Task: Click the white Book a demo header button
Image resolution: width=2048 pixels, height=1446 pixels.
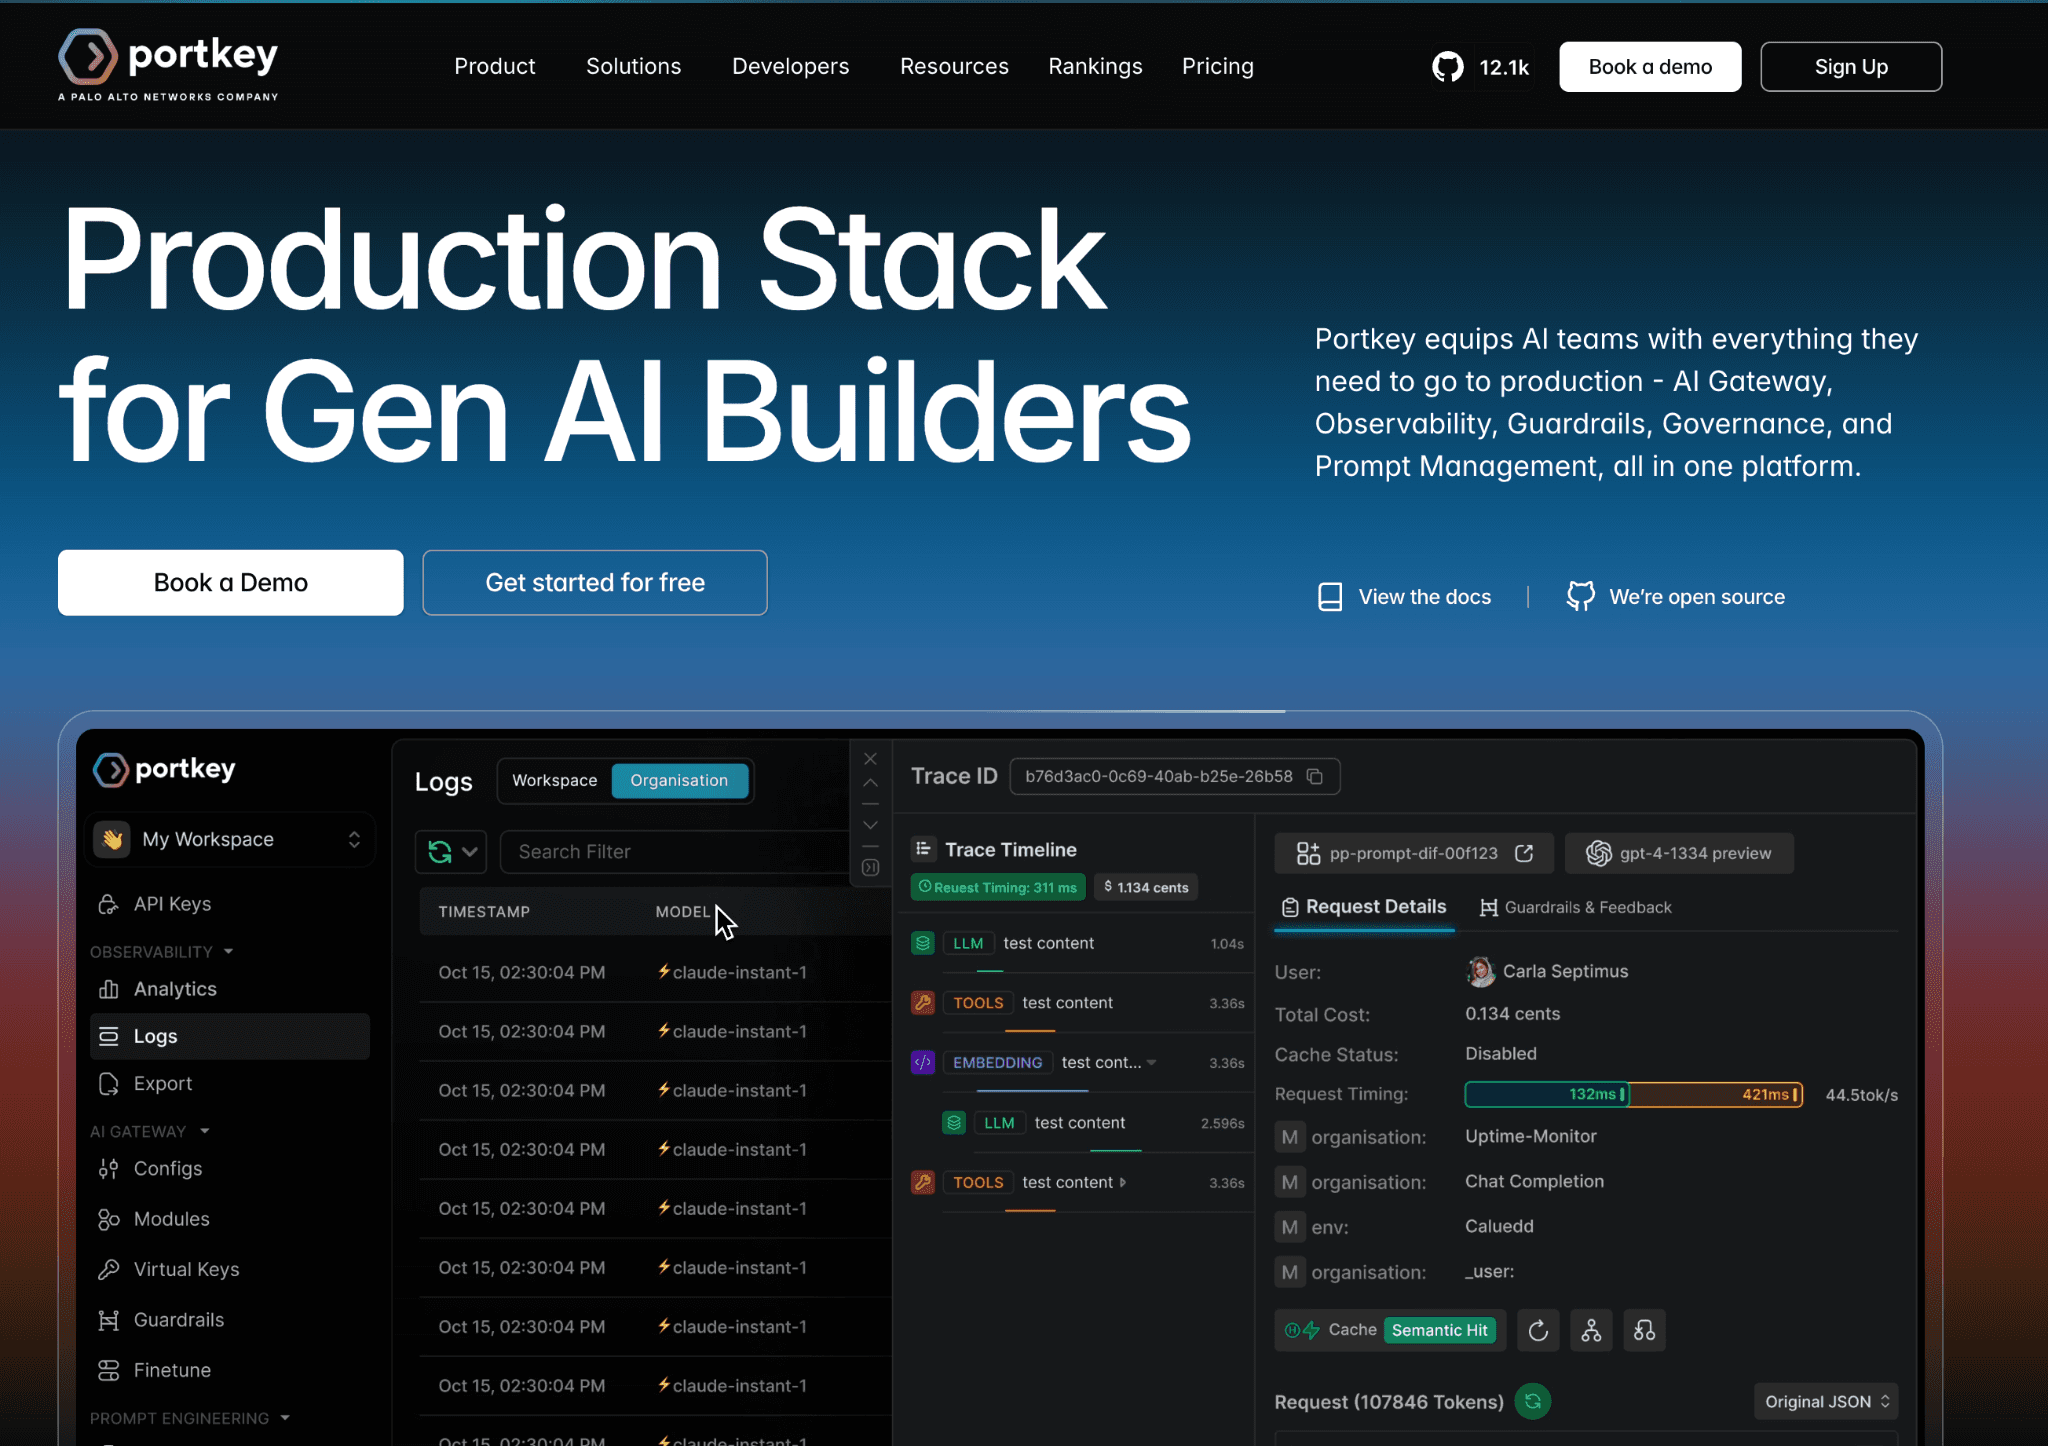Action: (1650, 67)
